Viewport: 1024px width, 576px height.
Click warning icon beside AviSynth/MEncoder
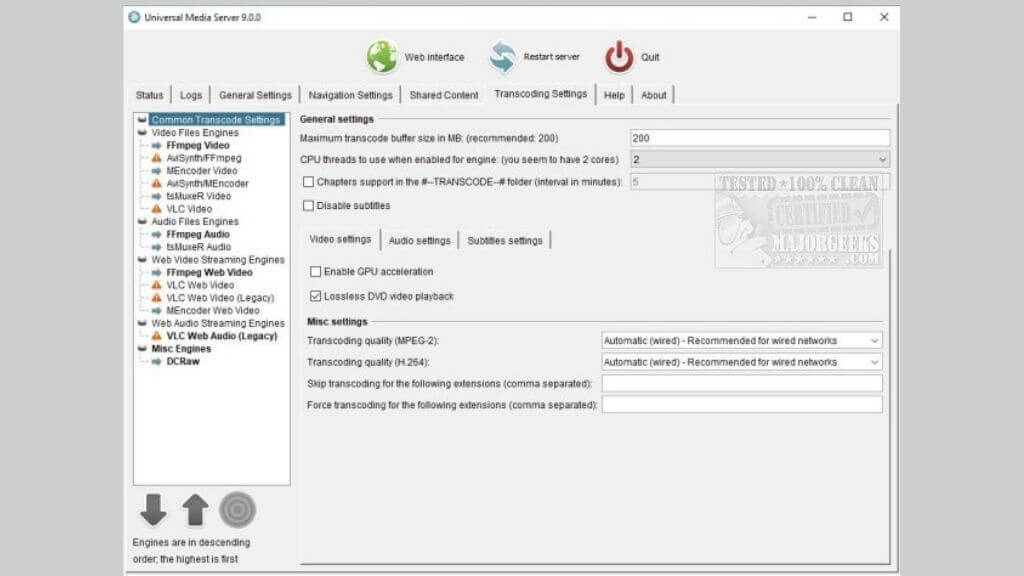pyautogui.click(x=157, y=184)
